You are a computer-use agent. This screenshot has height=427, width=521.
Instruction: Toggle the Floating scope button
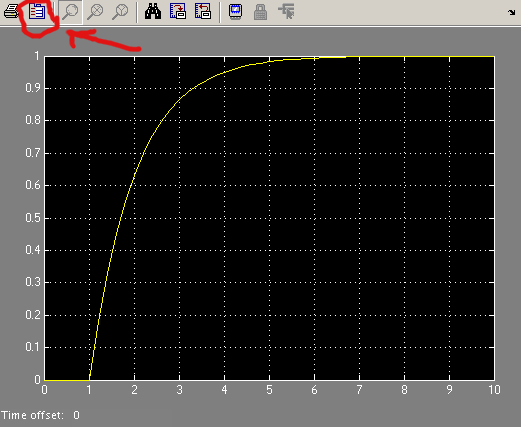pyautogui.click(x=236, y=12)
